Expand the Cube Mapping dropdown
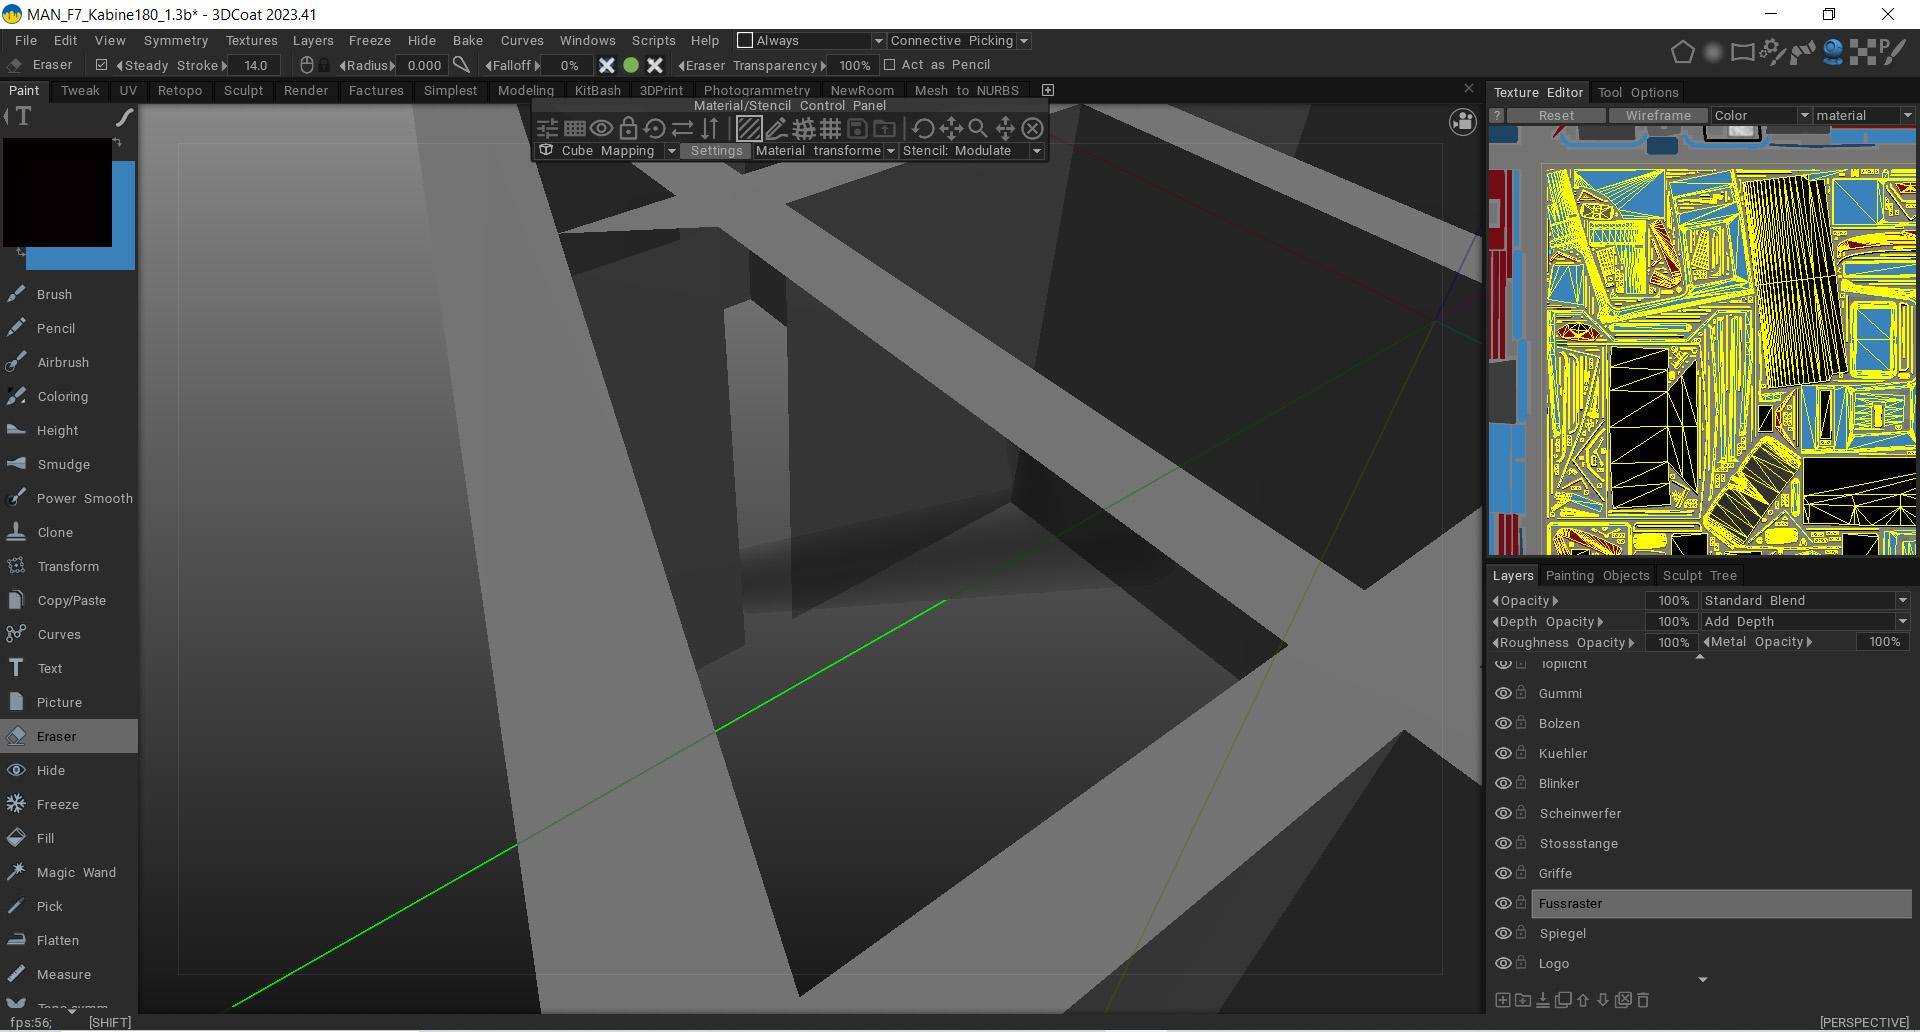This screenshot has width=1920, height=1032. (671, 151)
